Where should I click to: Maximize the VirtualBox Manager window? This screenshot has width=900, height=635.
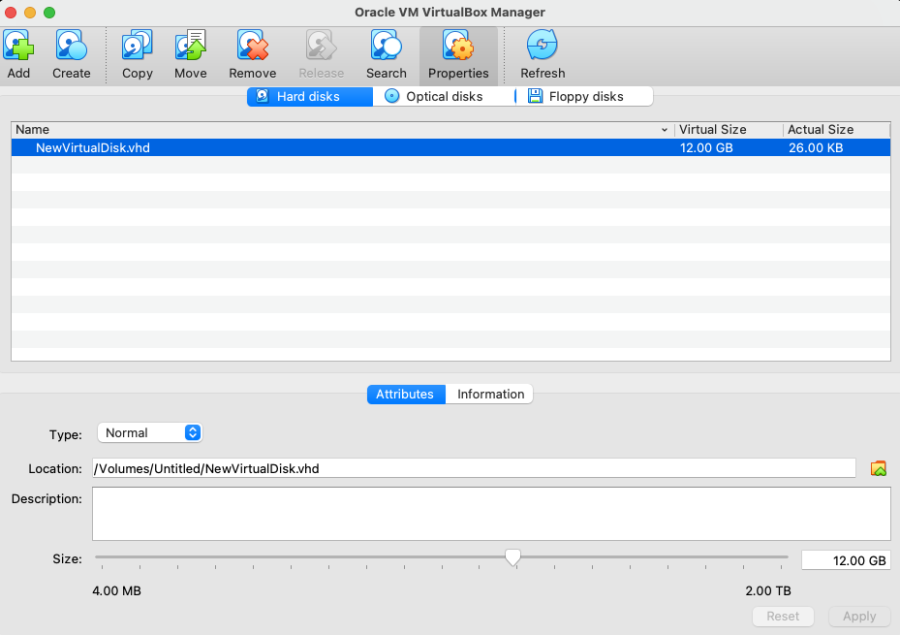[x=49, y=12]
